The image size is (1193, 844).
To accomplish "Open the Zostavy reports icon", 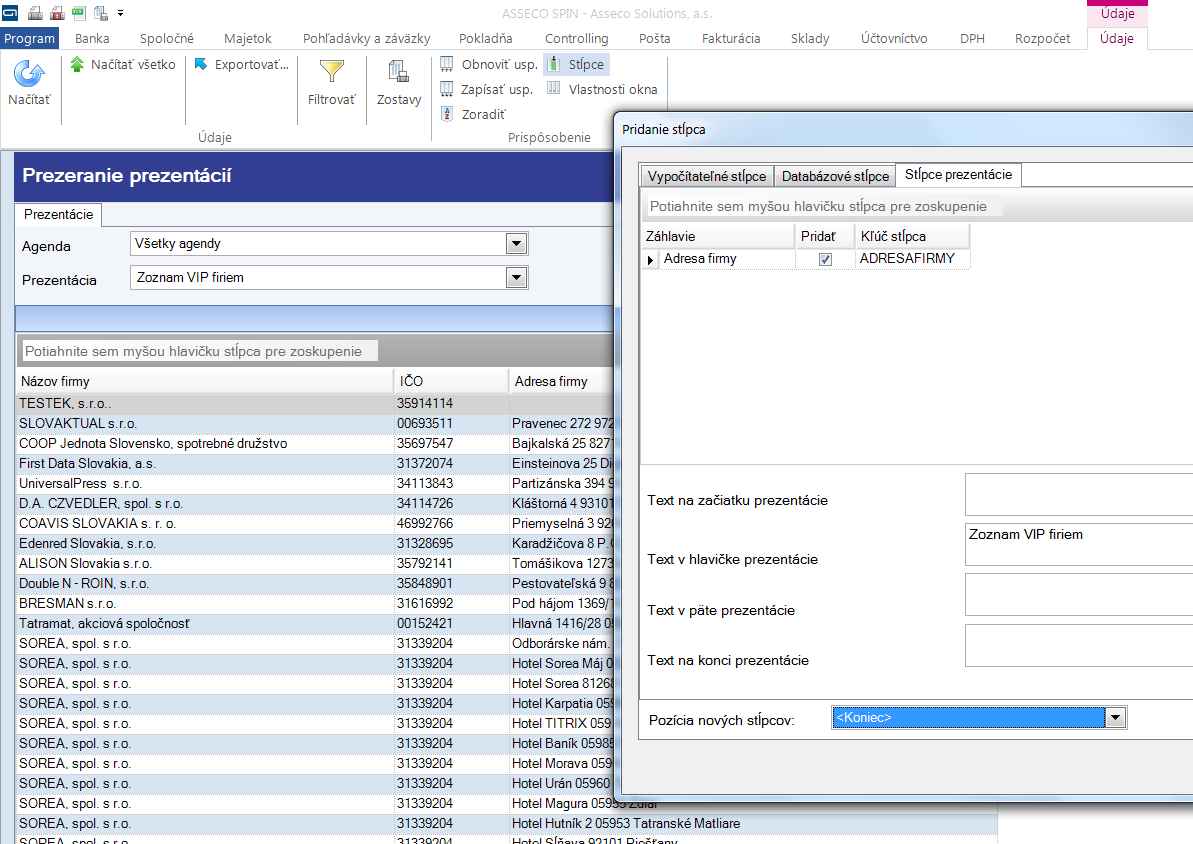I will [399, 72].
